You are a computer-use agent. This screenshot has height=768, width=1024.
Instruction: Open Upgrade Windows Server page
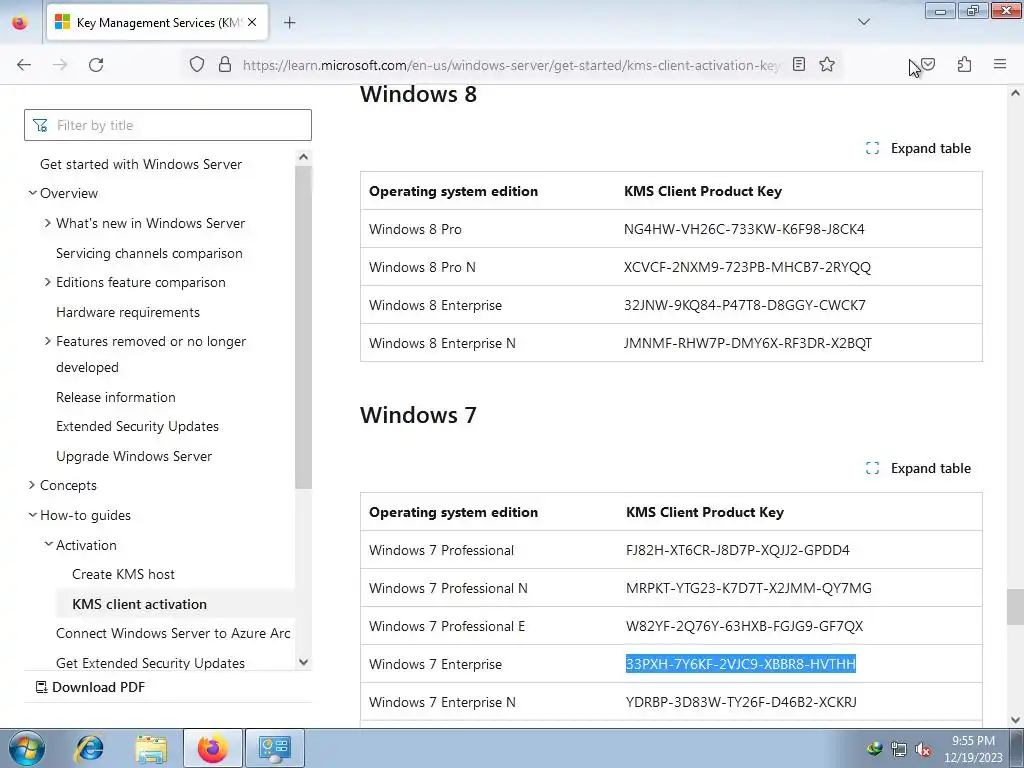tap(134, 456)
